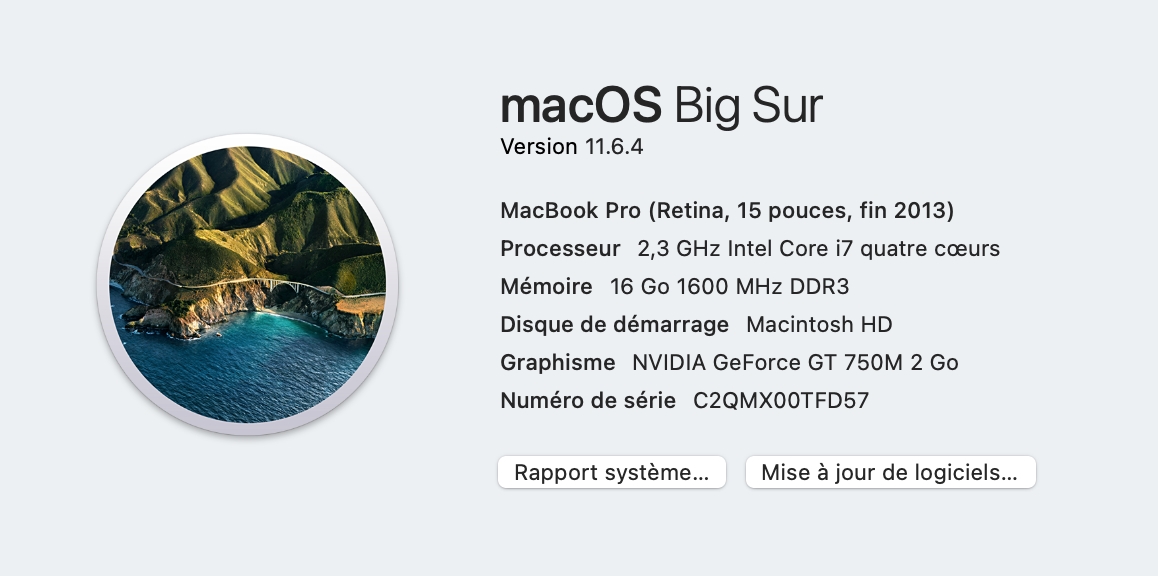Click the "Big Sur" name in the title
This screenshot has width=1158, height=576.
[x=748, y=105]
